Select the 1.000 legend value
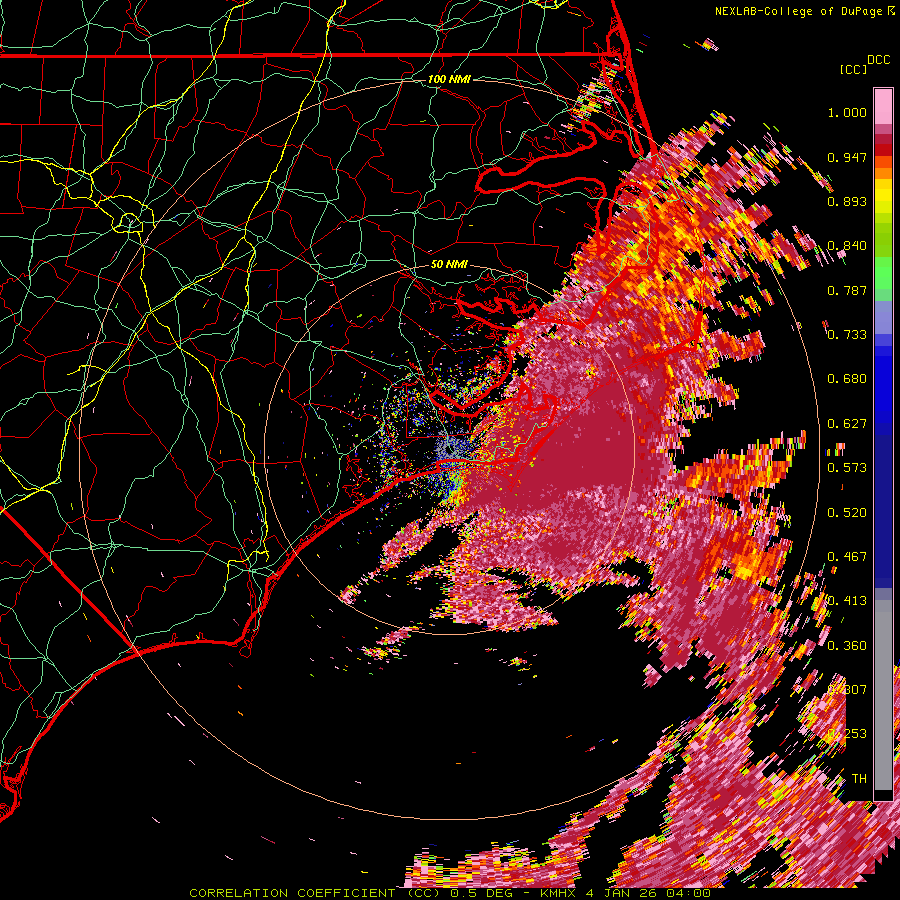The image size is (900, 900). tap(847, 112)
